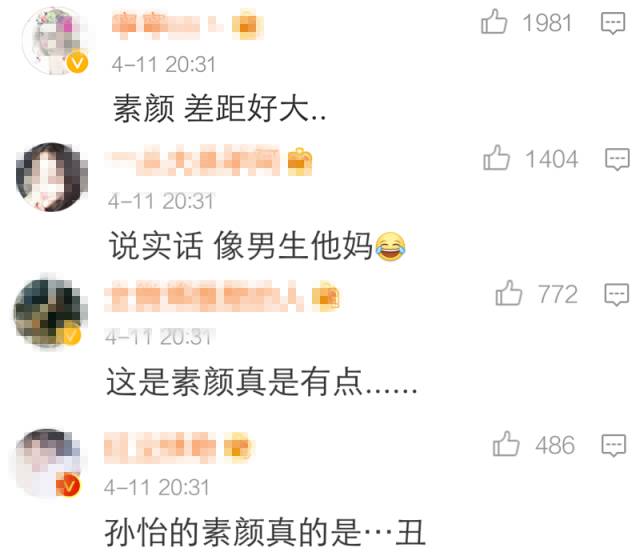Select the comment text 素颜 差距好大
This screenshot has height=556, width=640.
pos(220,108)
